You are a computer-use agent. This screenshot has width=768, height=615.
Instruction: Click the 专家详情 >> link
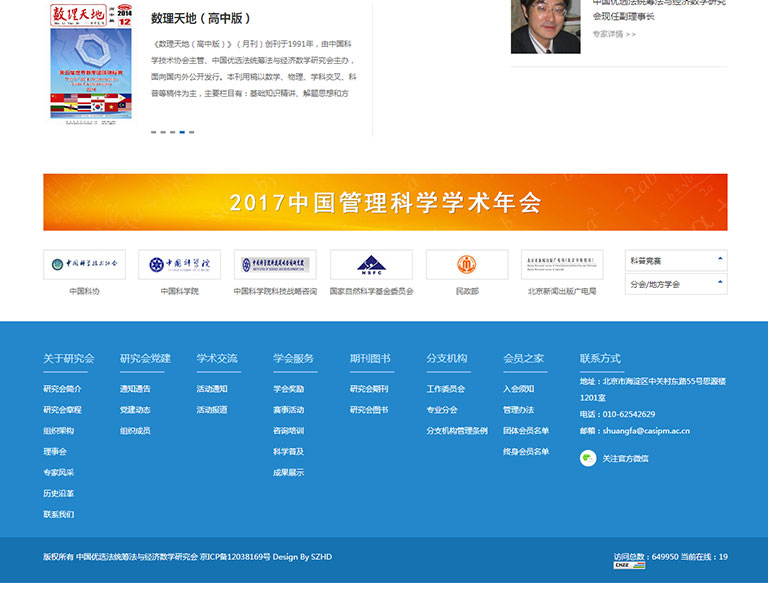coord(613,34)
